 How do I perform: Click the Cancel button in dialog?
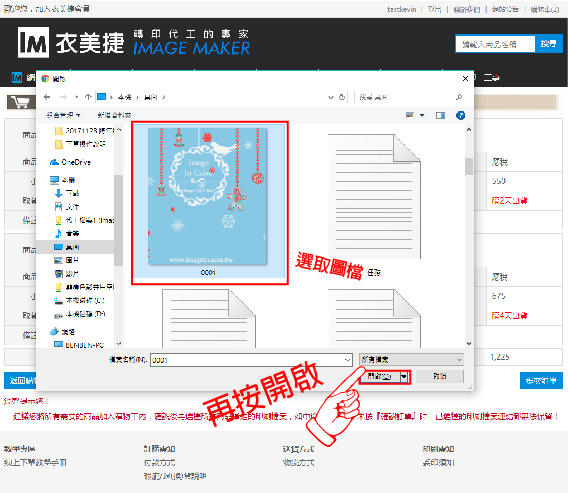click(x=439, y=376)
